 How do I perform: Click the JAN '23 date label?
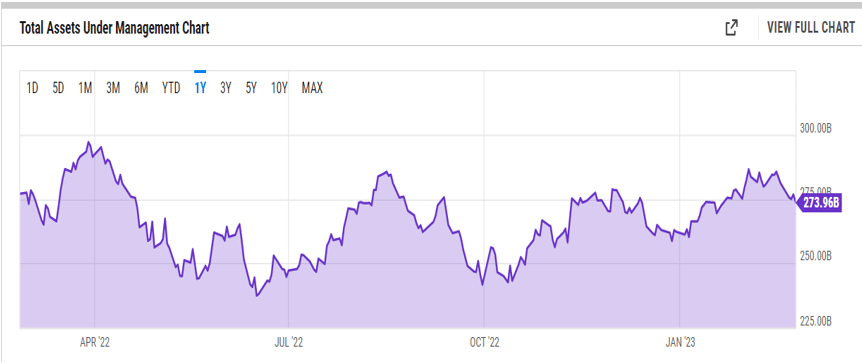click(x=680, y=342)
